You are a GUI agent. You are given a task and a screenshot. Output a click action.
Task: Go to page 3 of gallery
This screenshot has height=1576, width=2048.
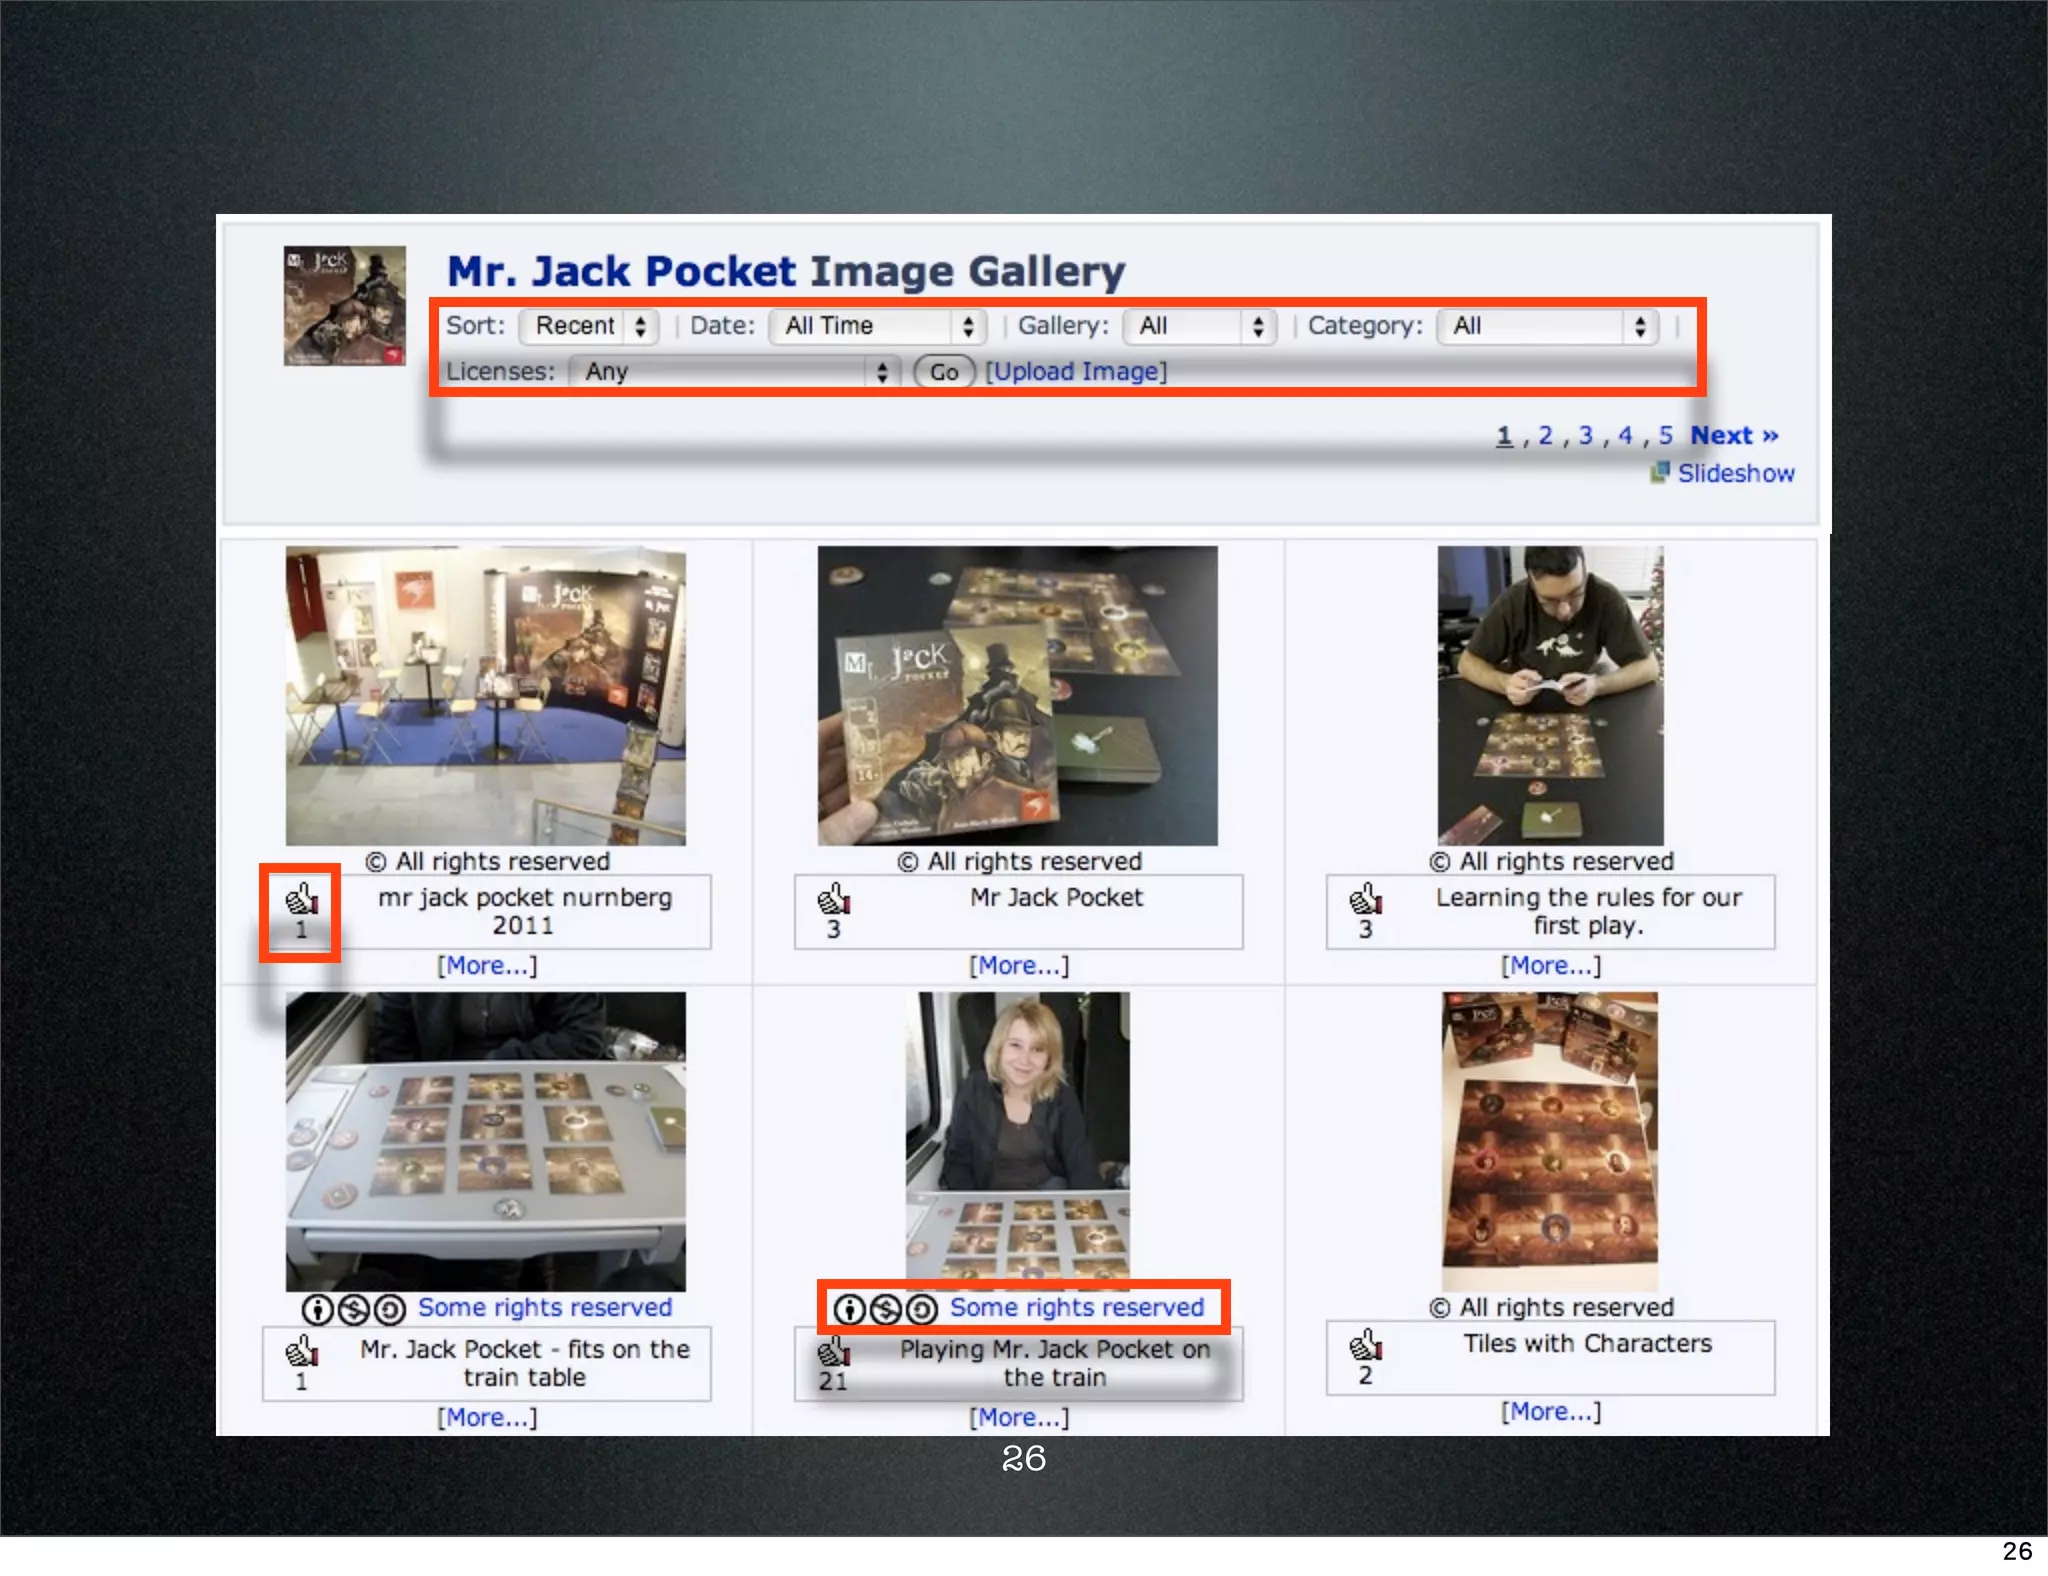1585,436
